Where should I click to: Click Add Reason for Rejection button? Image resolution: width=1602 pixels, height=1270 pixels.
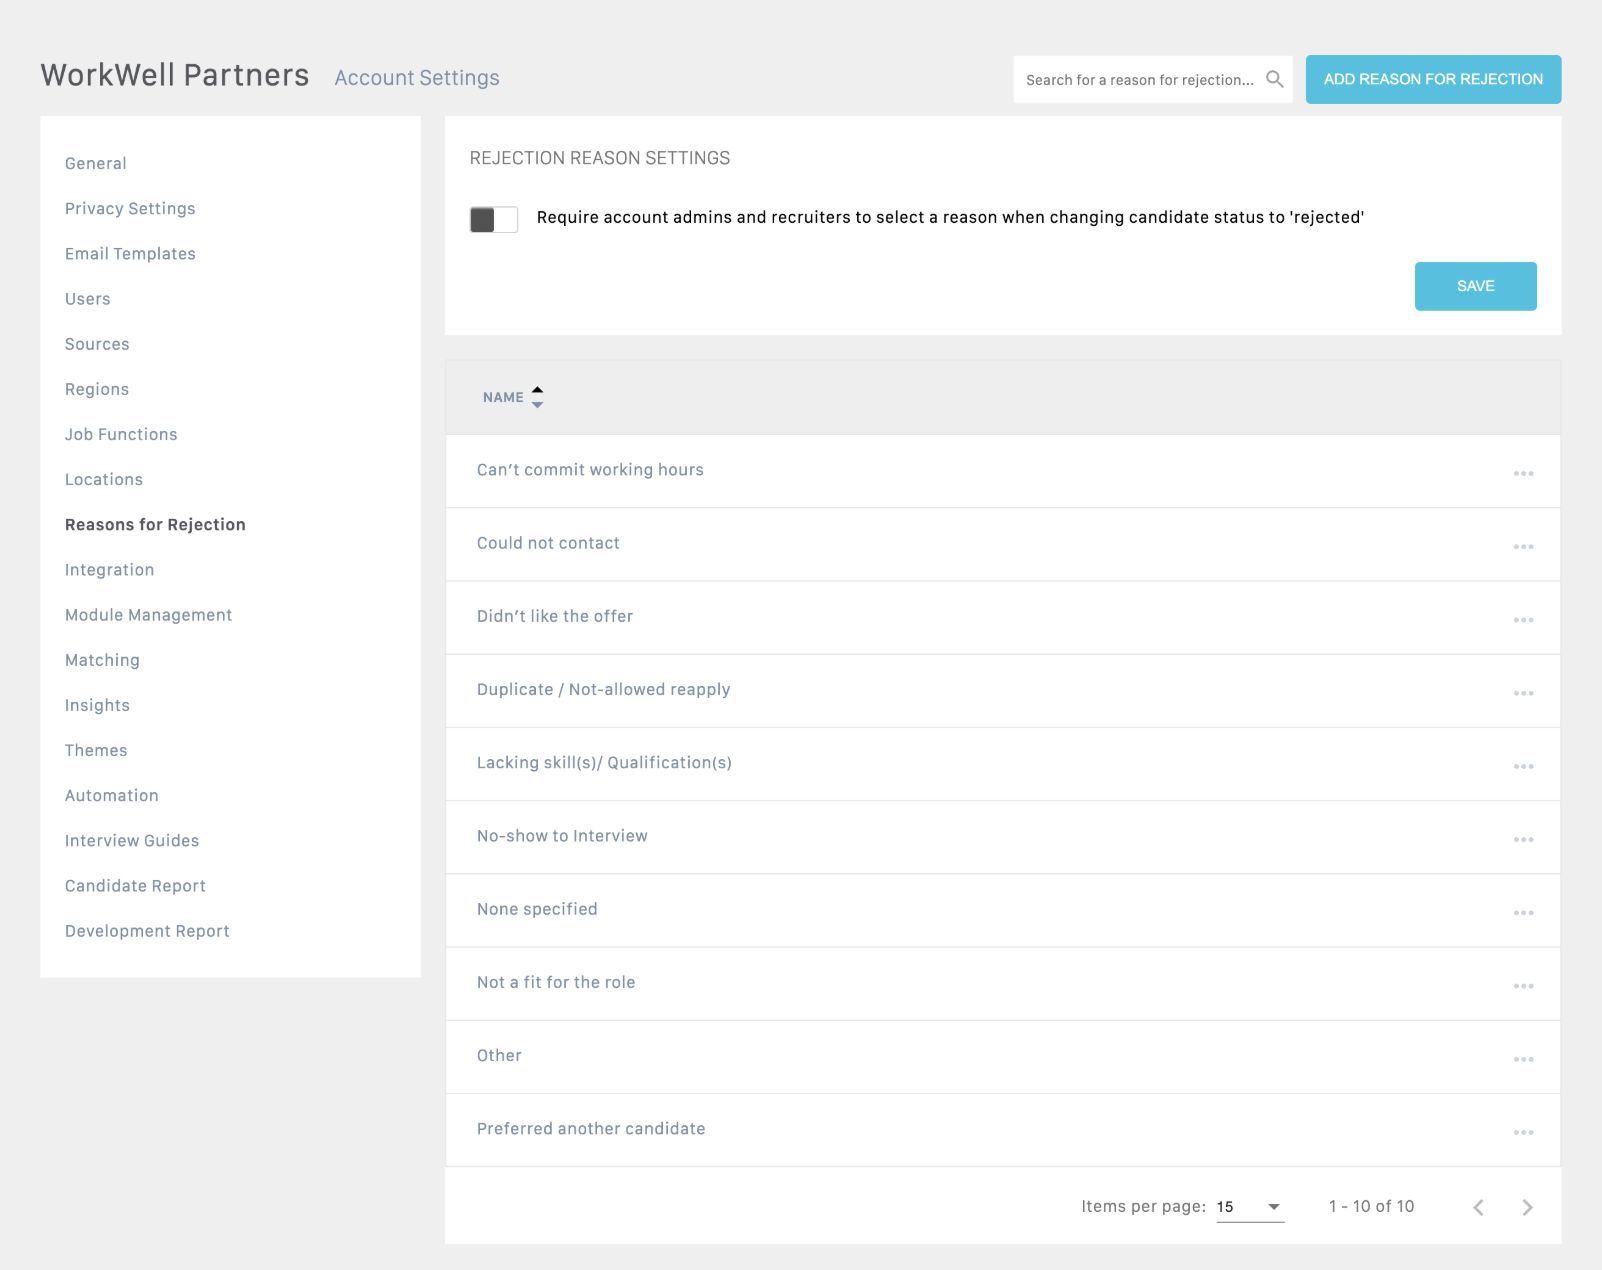point(1433,79)
